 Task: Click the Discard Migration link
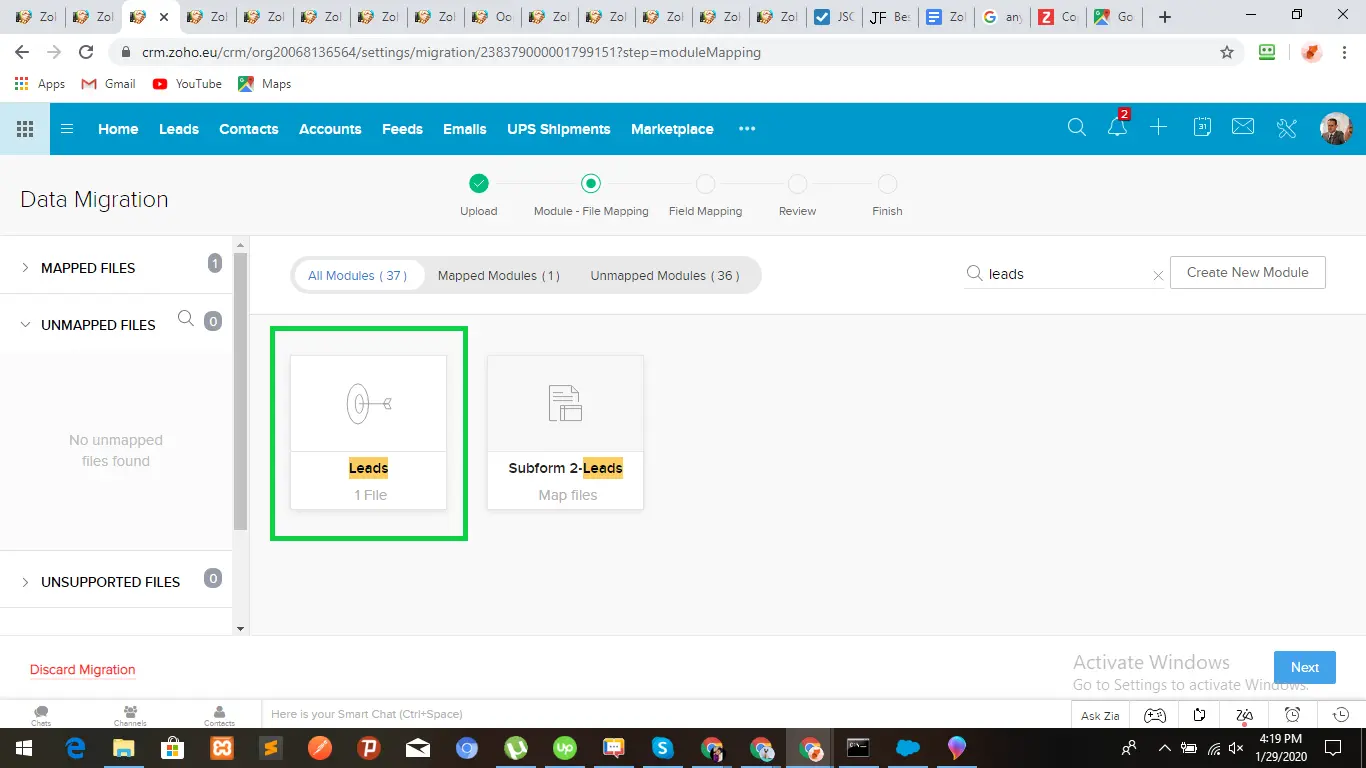coord(82,669)
